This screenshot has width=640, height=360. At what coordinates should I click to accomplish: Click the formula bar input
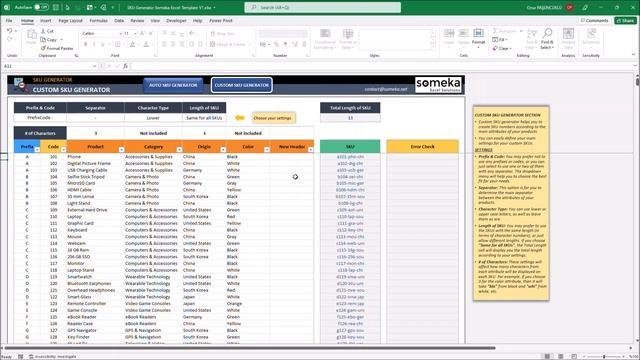click(382, 66)
